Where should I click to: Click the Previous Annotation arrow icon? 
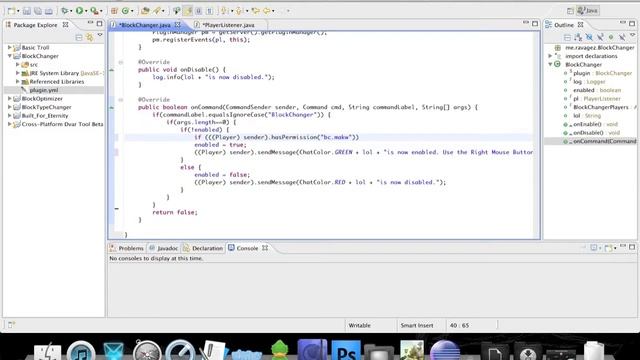(239, 11)
